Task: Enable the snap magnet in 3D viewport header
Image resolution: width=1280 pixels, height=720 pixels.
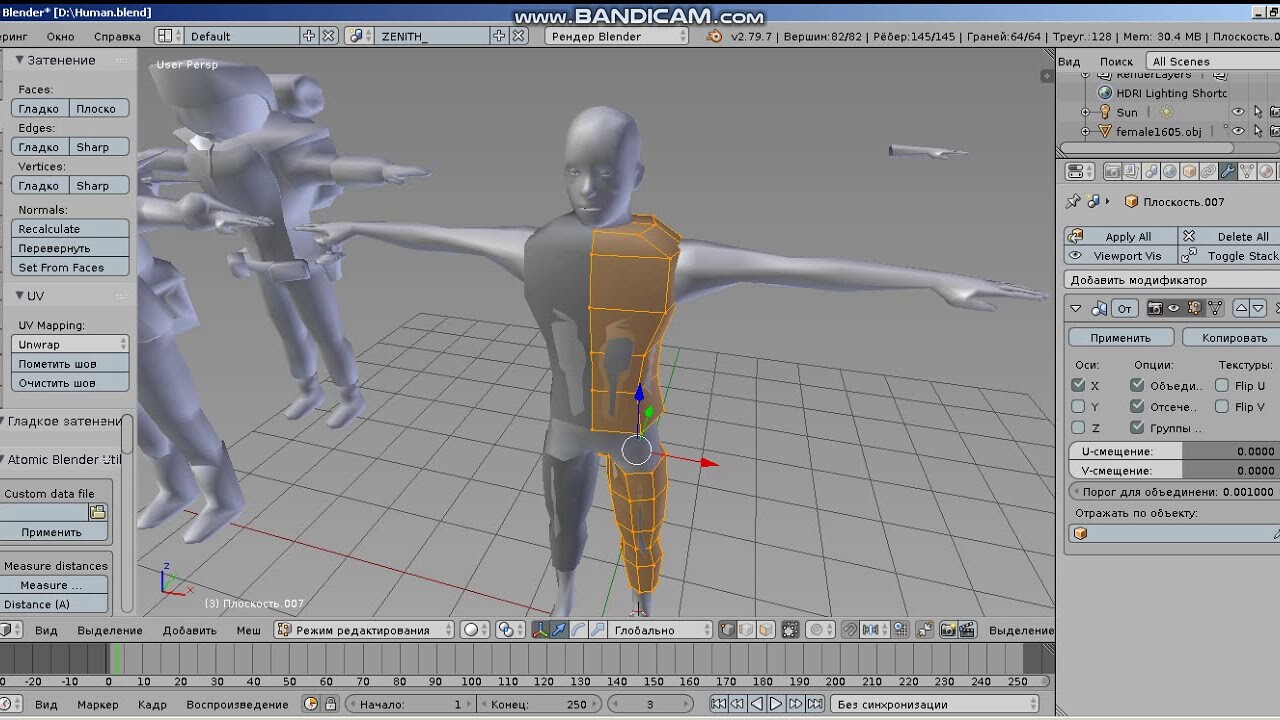Action: pyautogui.click(x=850, y=631)
